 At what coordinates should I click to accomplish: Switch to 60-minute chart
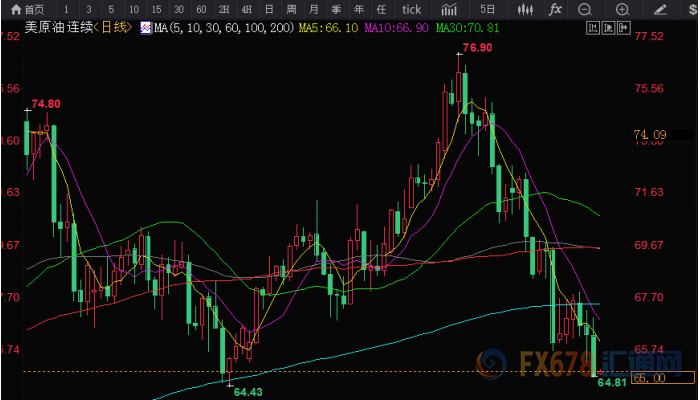click(201, 8)
